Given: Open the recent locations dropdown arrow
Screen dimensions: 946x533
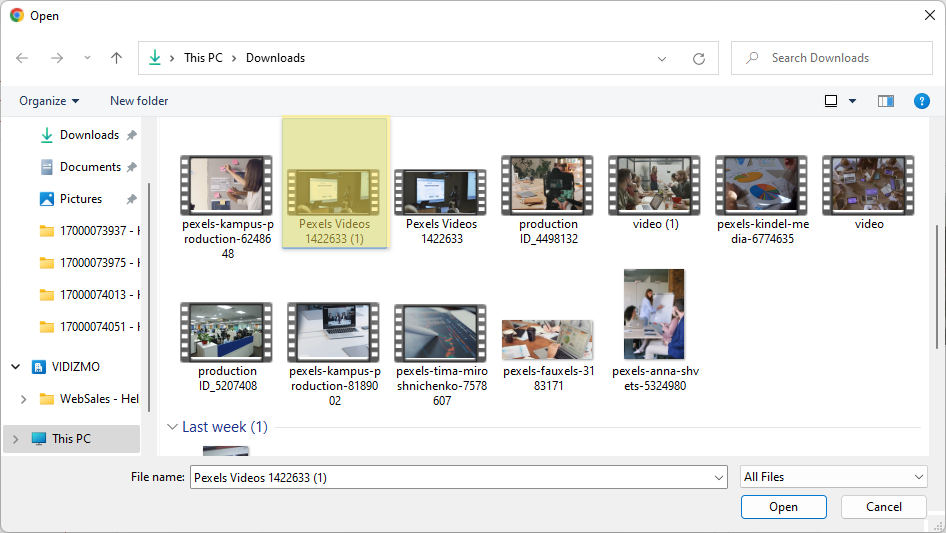Looking at the screenshot, I should (x=85, y=58).
